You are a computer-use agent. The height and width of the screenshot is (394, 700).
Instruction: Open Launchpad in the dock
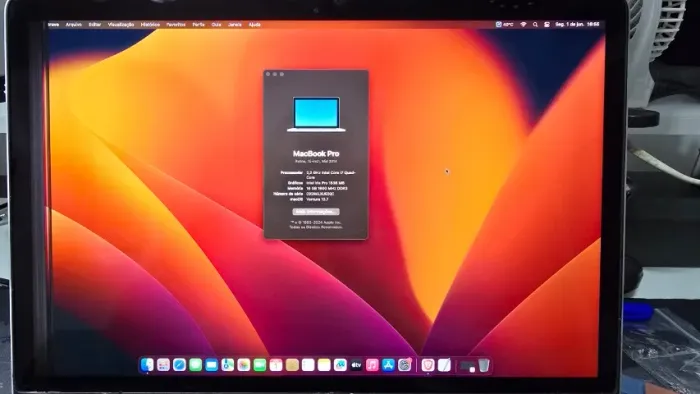point(163,365)
